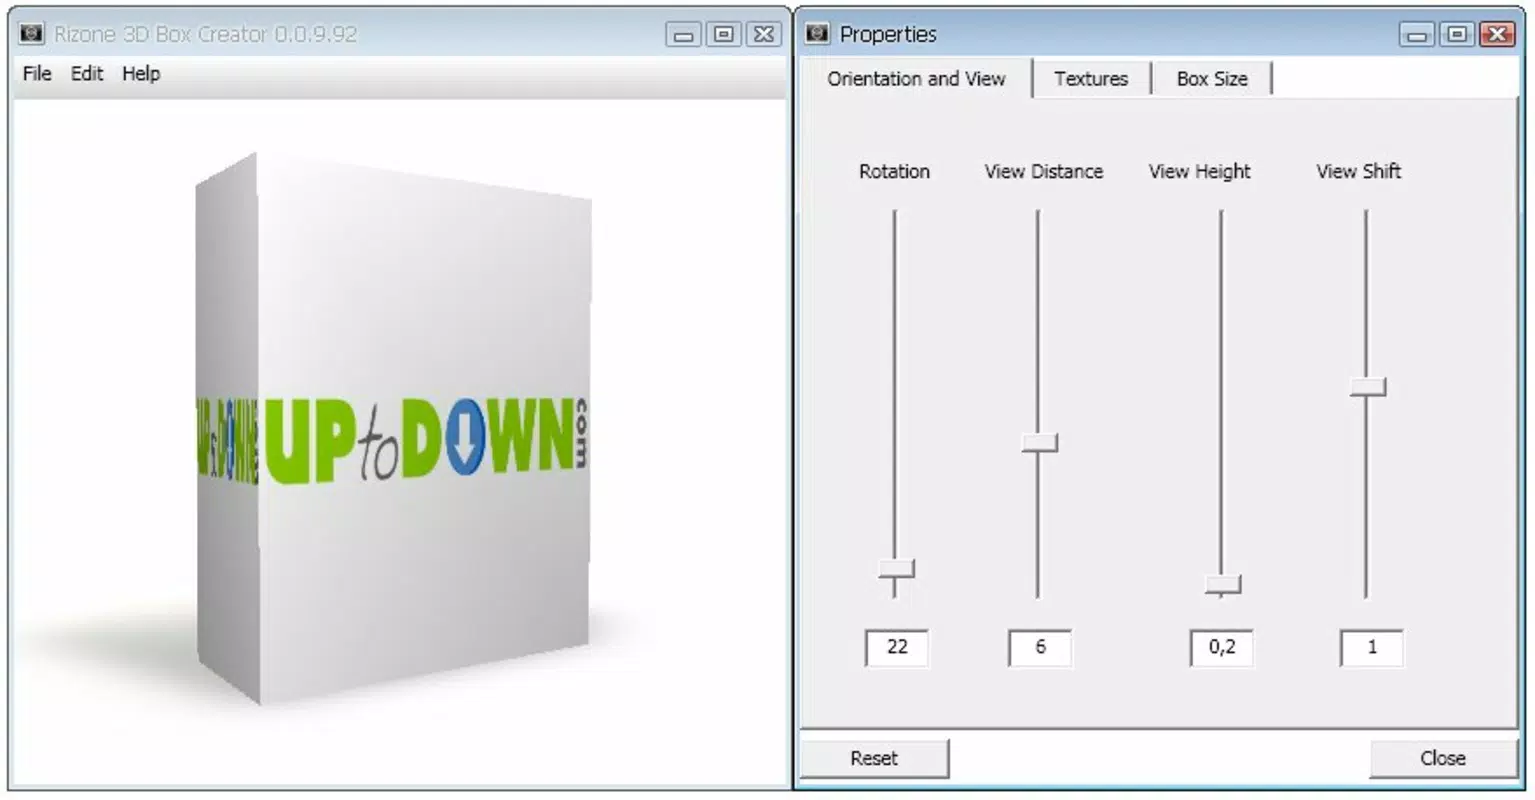This screenshot has height=800, width=1535.
Task: Click the 3D box preview image
Action: (x=393, y=429)
